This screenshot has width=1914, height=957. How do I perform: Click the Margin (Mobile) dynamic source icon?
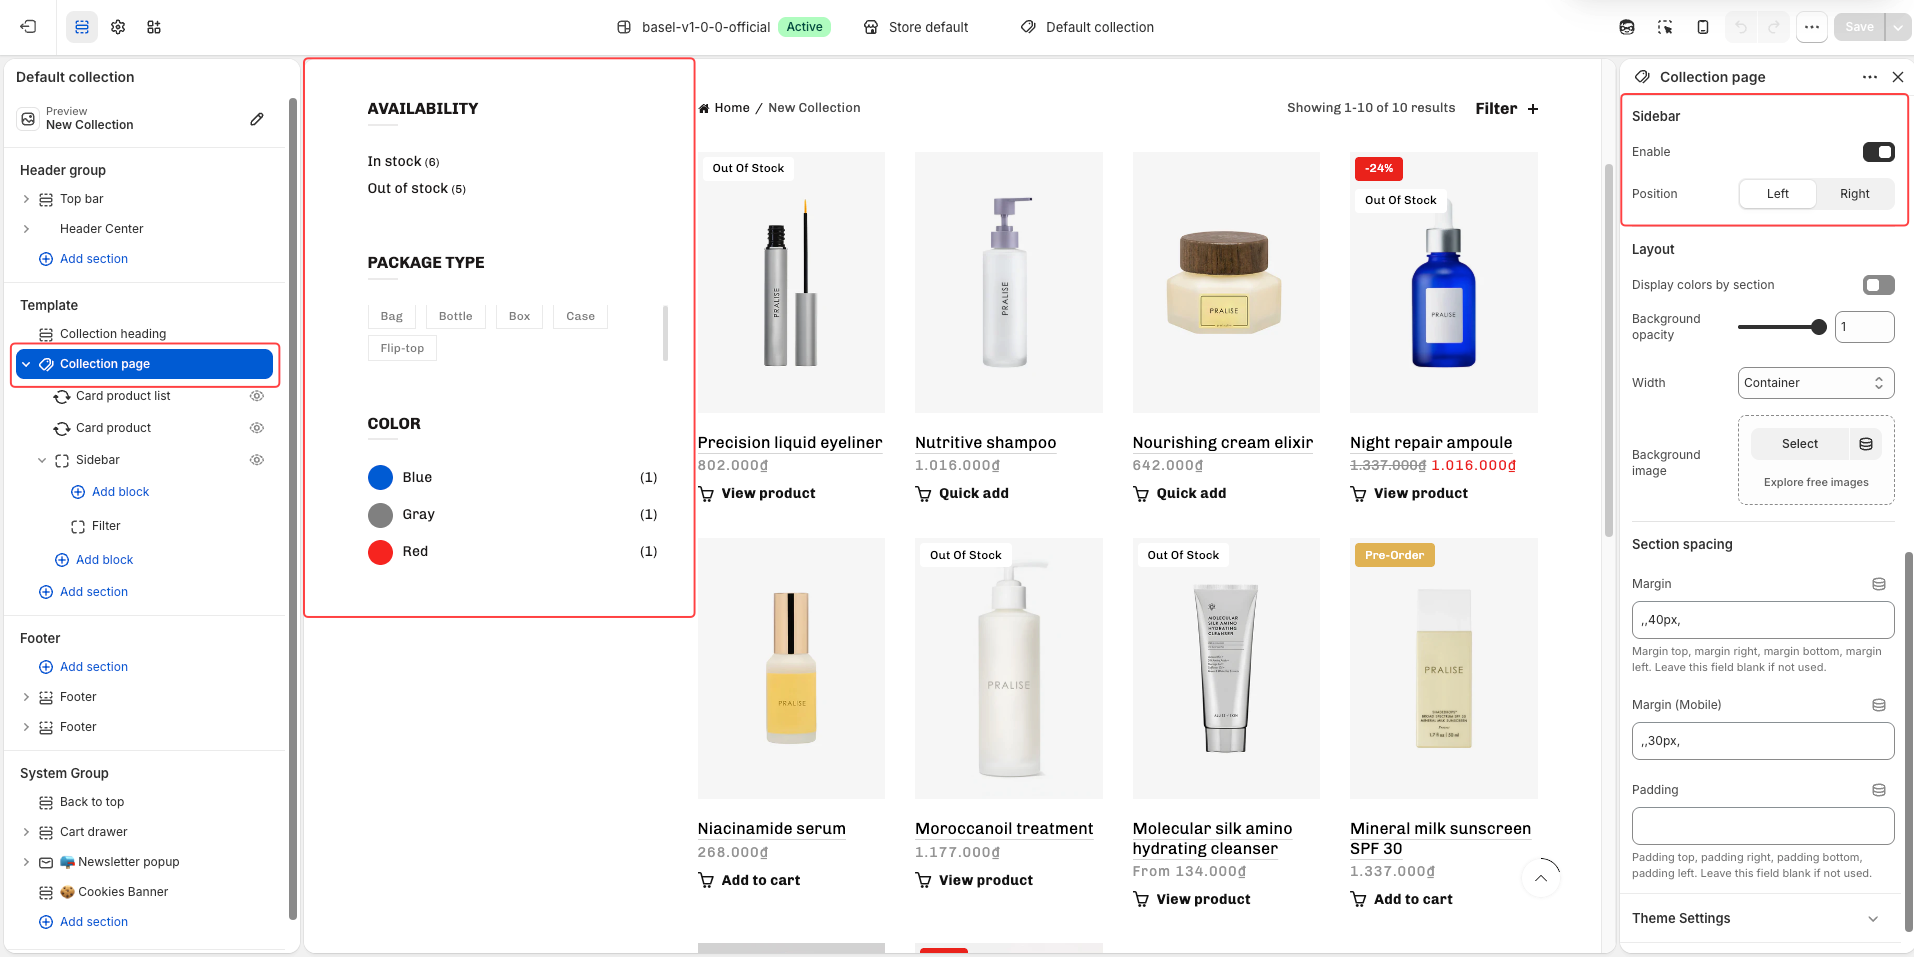(x=1879, y=705)
